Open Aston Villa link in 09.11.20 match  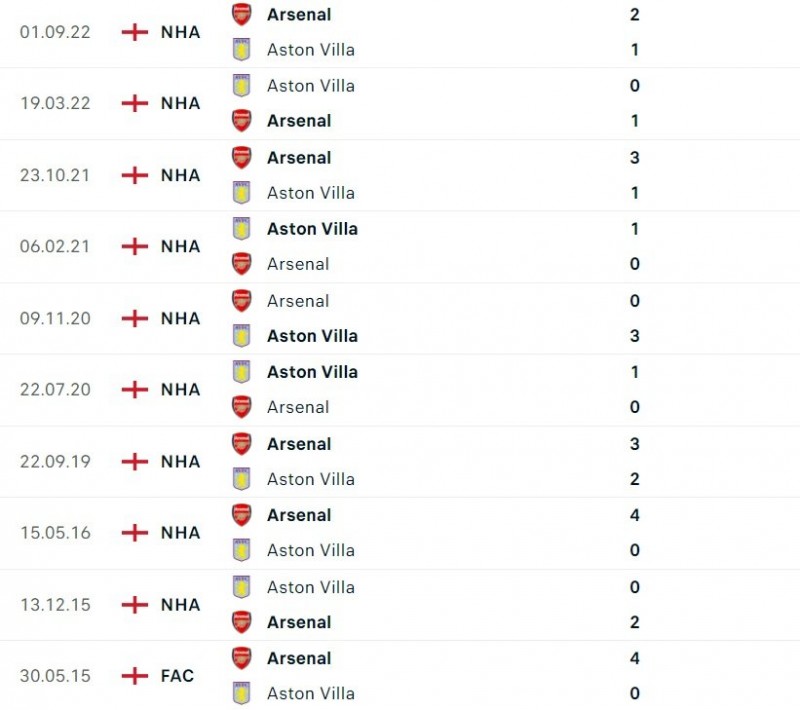pos(312,336)
